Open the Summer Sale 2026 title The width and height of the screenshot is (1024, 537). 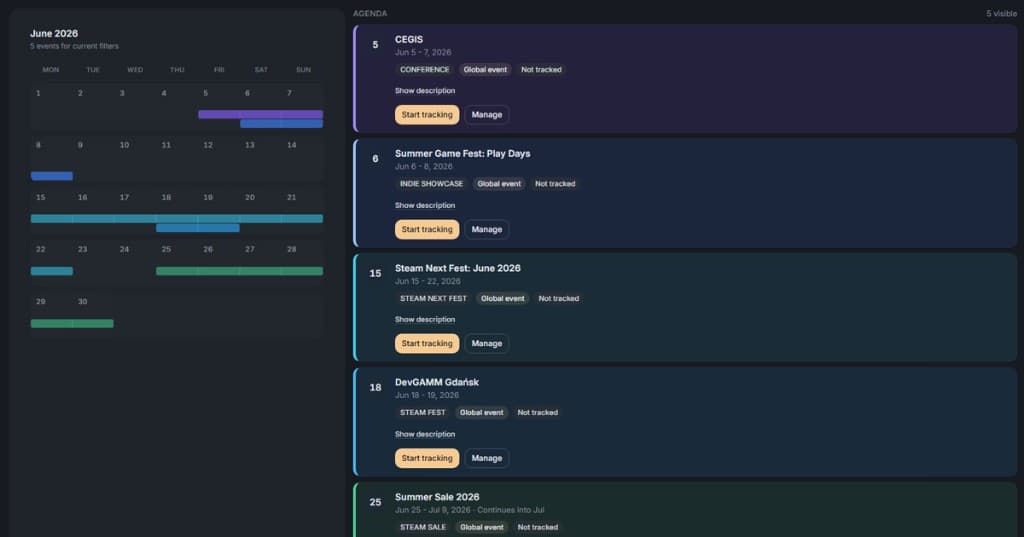coord(437,496)
